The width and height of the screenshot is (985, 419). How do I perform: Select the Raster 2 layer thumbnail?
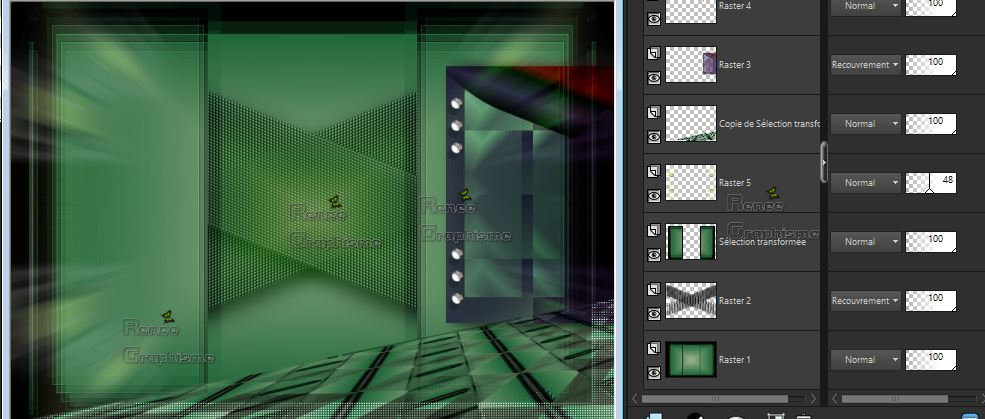pos(690,300)
